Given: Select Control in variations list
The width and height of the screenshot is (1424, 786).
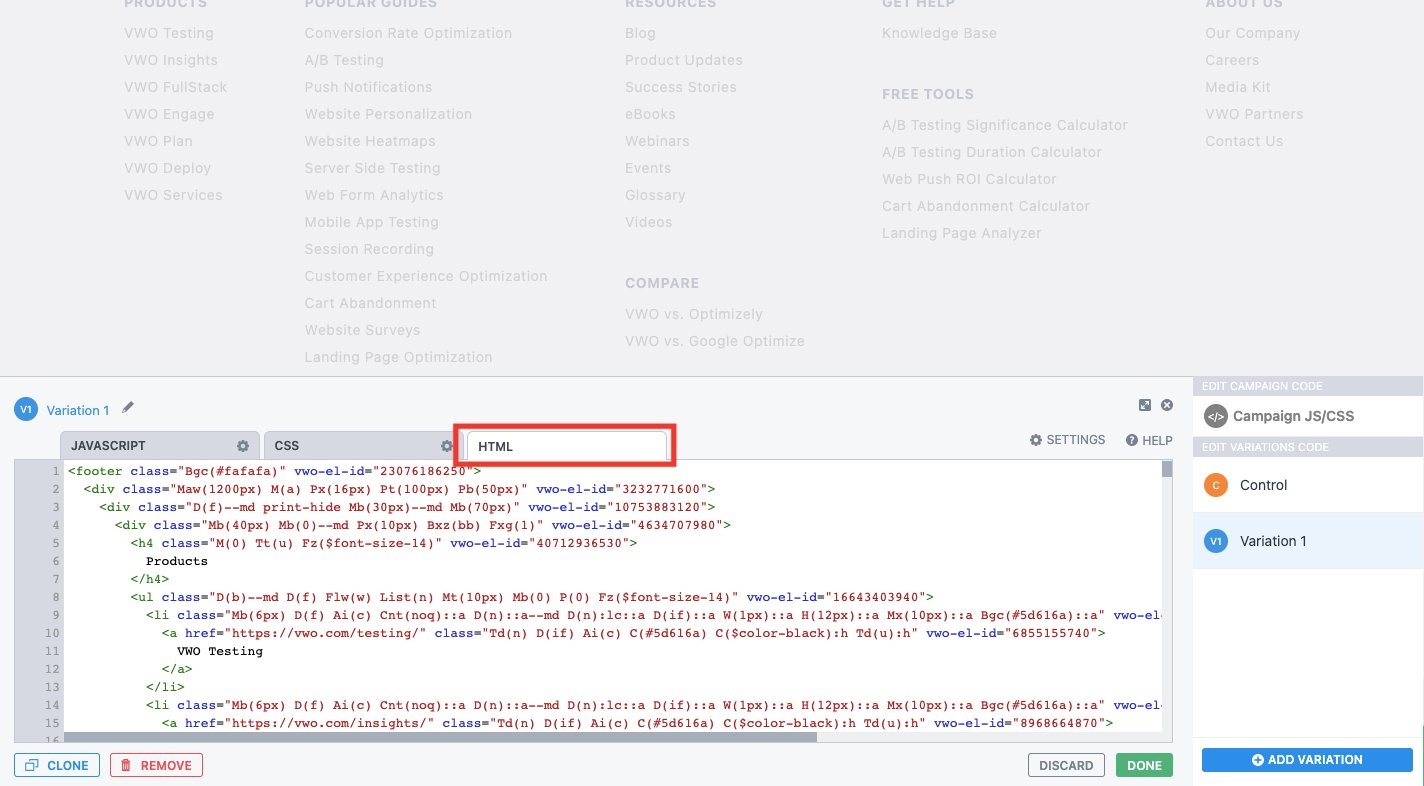Looking at the screenshot, I should coord(1307,485).
